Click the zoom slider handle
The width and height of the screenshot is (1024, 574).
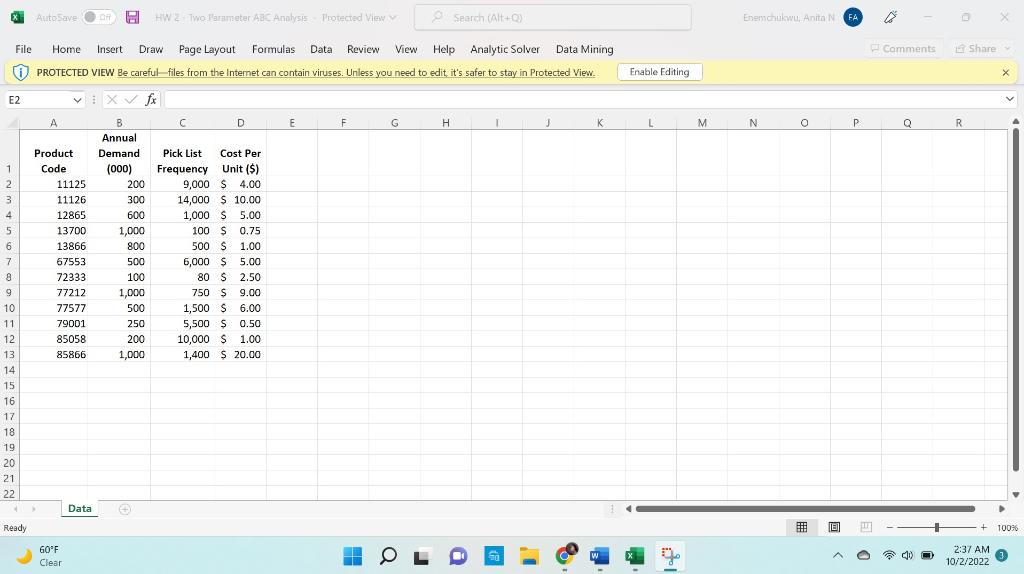point(936,527)
